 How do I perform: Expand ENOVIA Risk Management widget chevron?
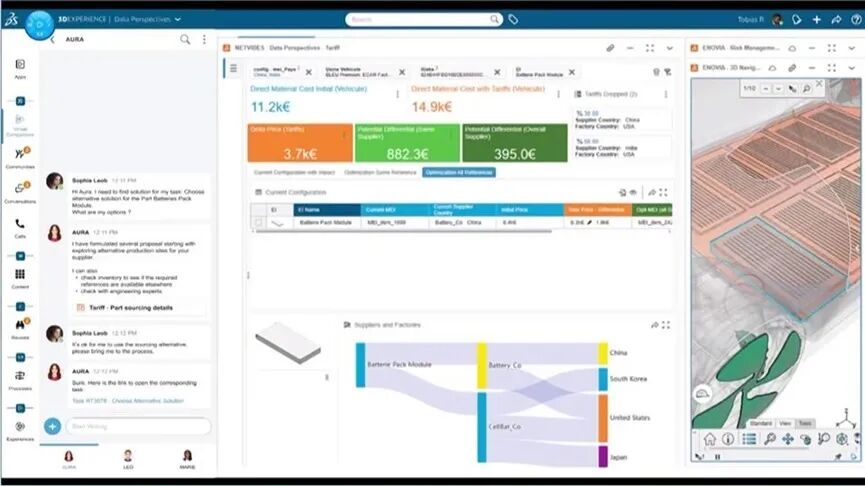(851, 48)
